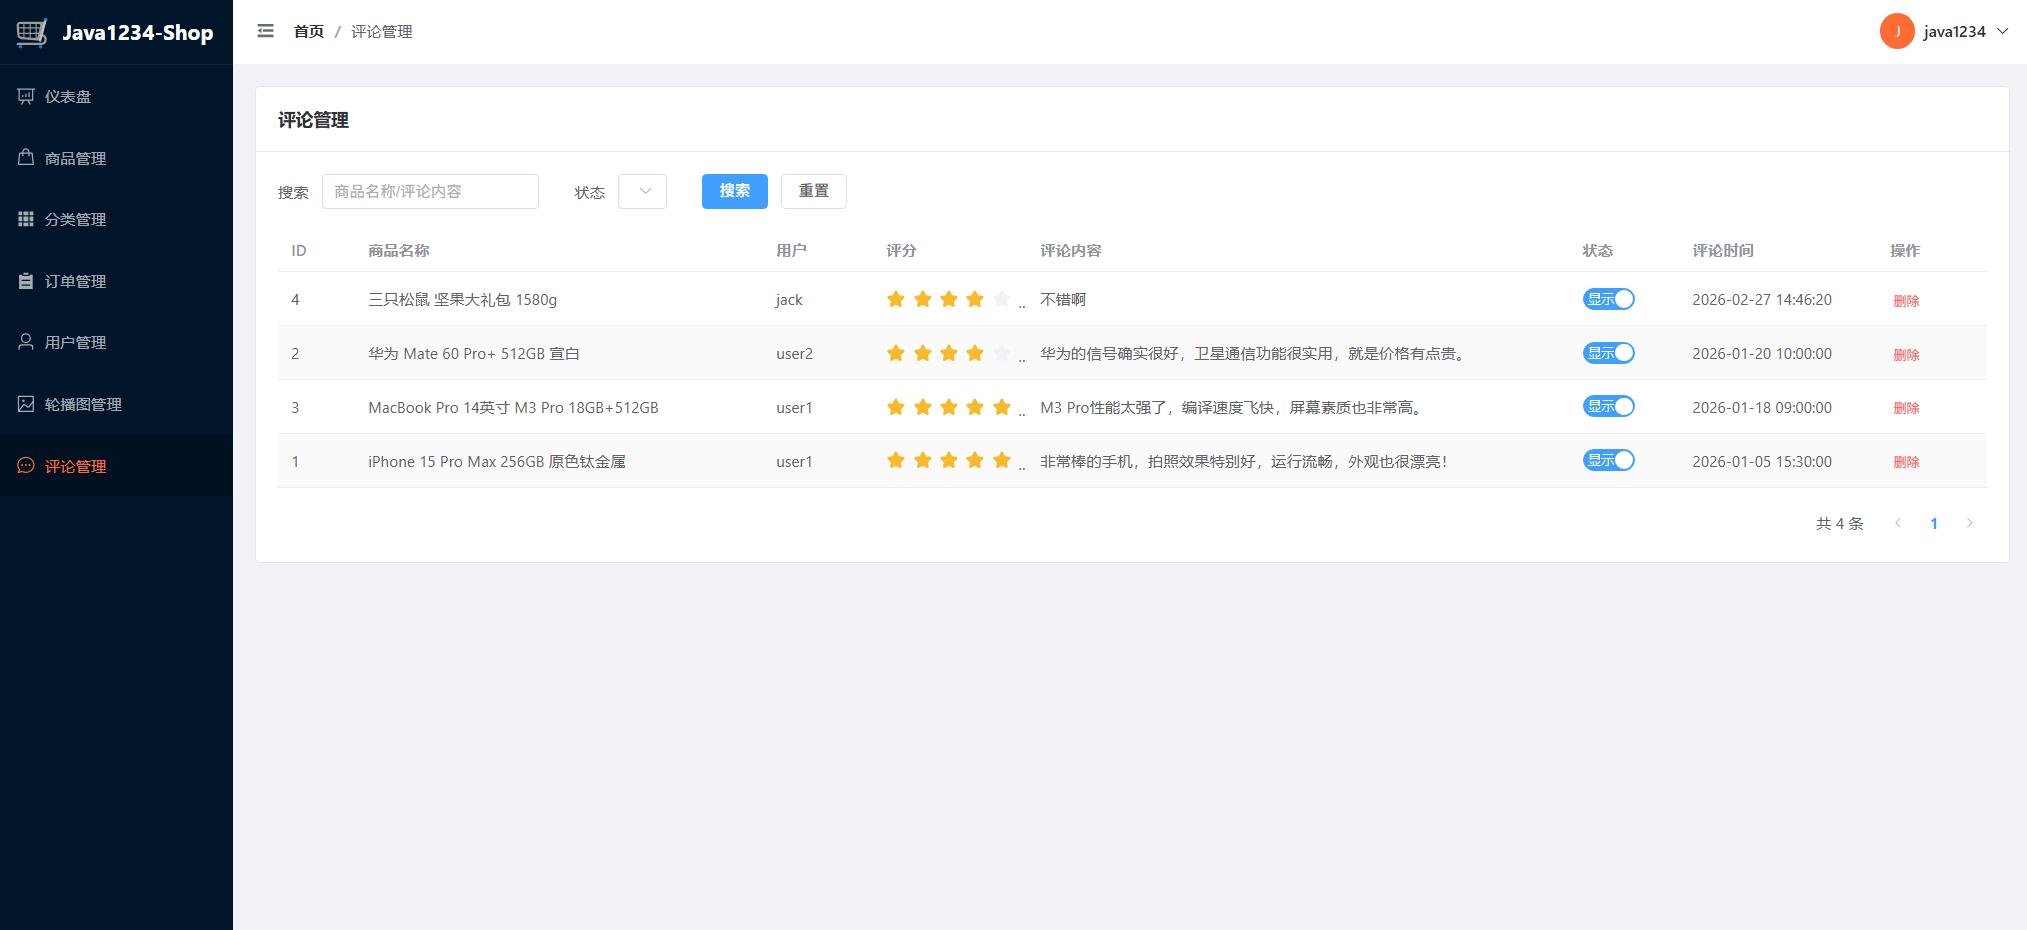
Task: Click the blue 搜索 button
Action: pyautogui.click(x=734, y=191)
